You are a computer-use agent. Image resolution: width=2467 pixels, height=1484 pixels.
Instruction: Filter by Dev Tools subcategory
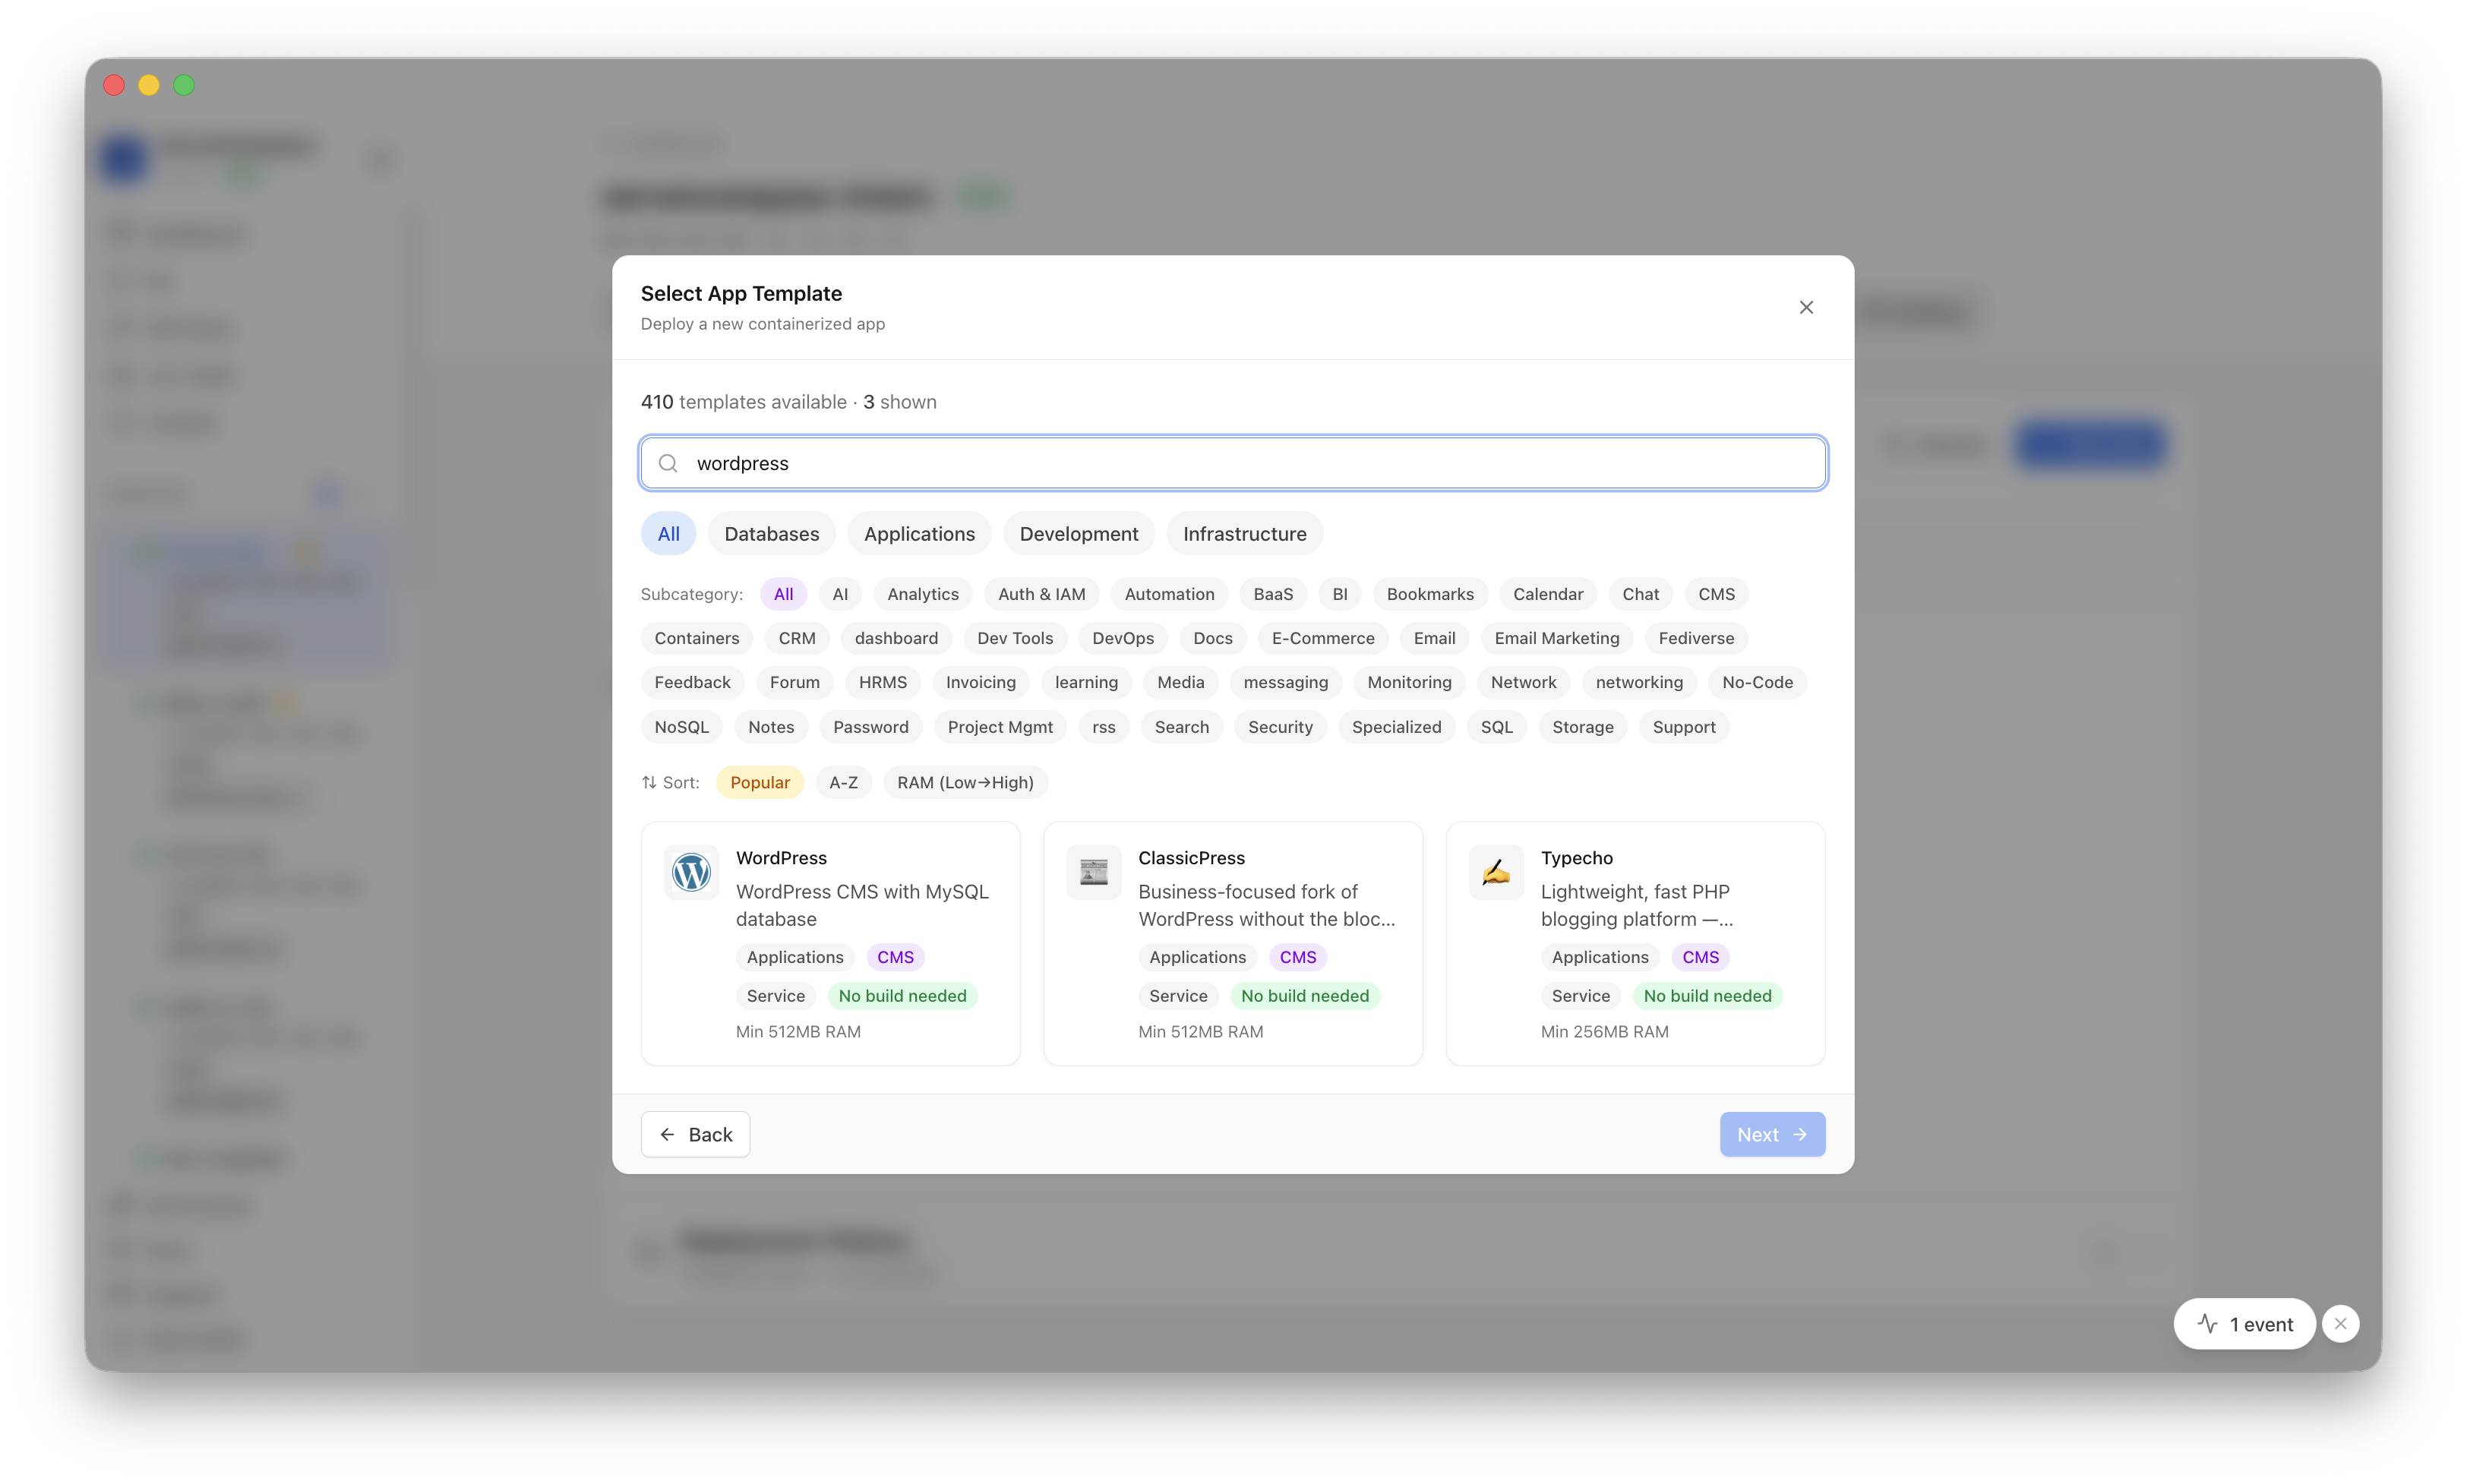(x=1014, y=638)
